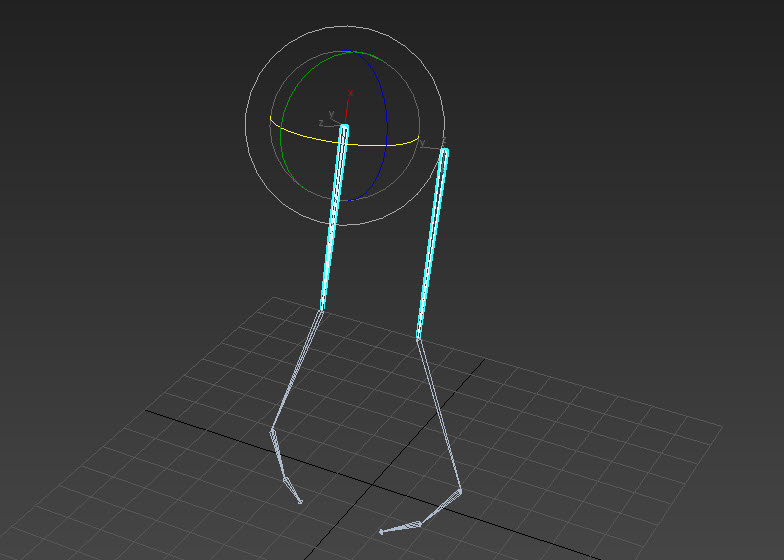This screenshot has width=784, height=560.
Task: Click the red X axis label on the gizmo
Action: [350, 93]
